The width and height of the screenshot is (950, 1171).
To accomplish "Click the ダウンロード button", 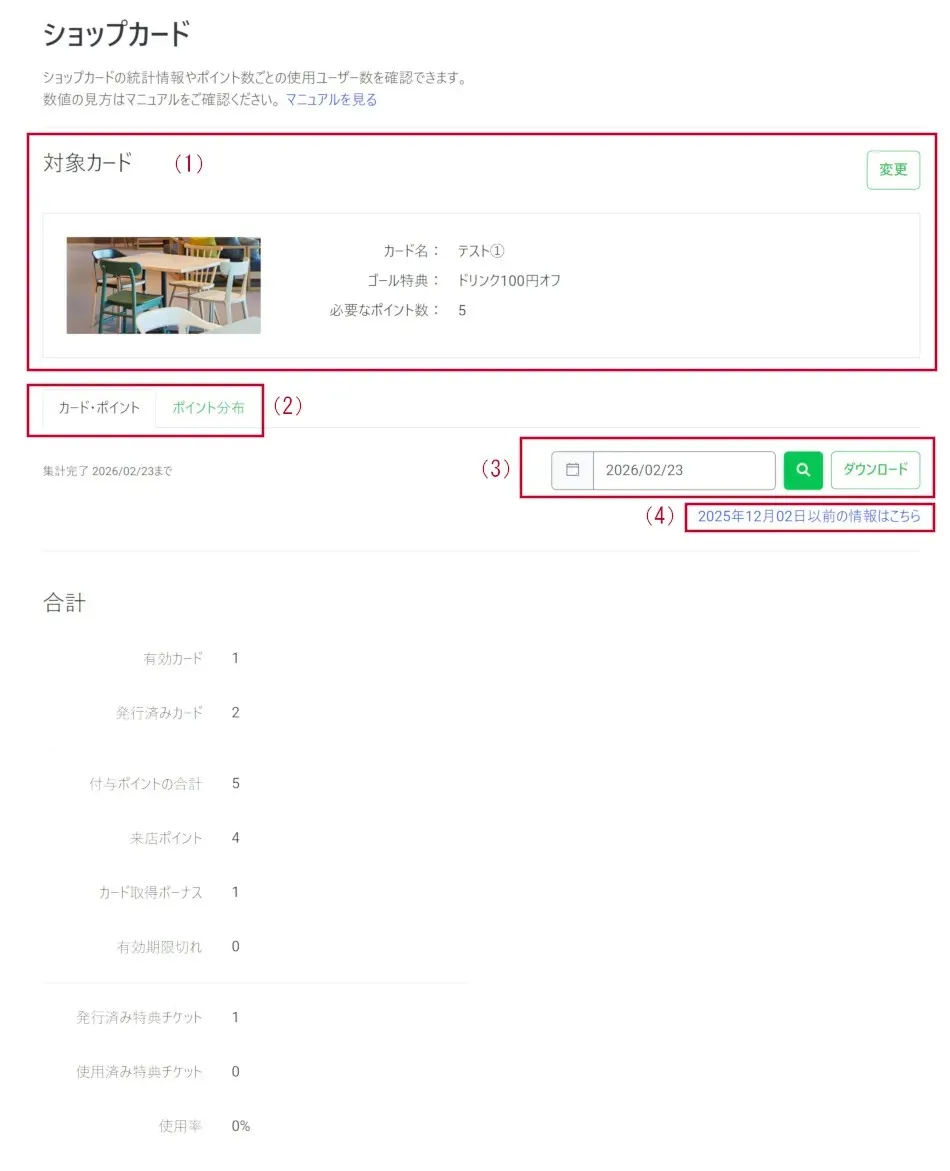I will pos(875,470).
